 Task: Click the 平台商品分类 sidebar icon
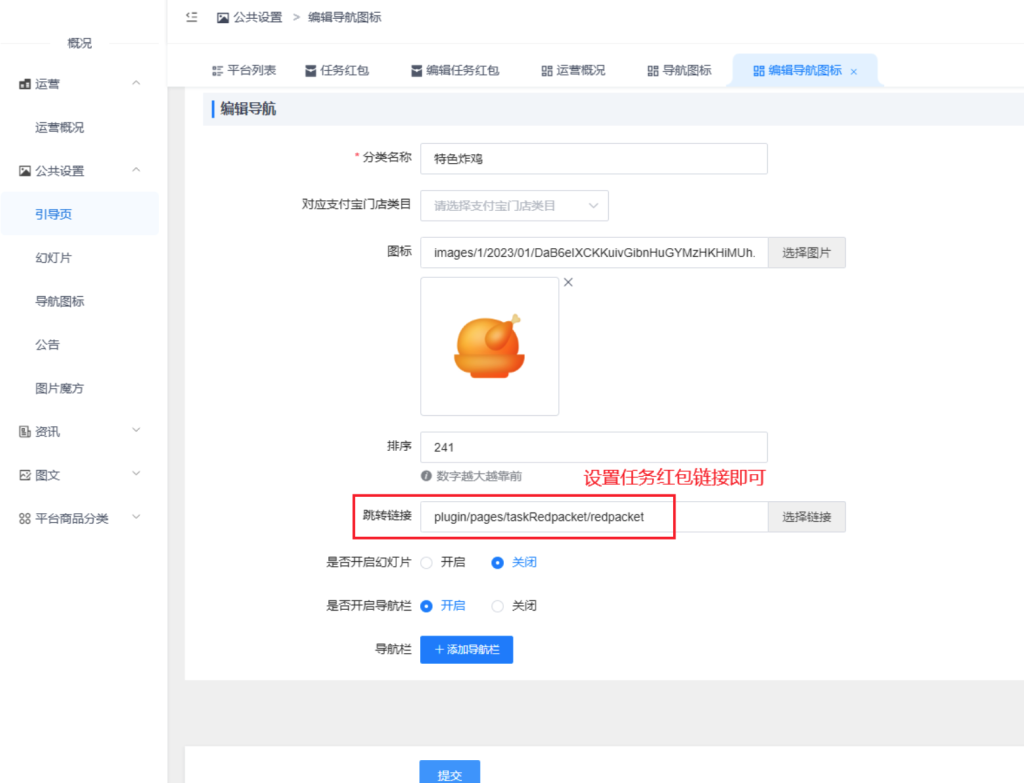24,519
